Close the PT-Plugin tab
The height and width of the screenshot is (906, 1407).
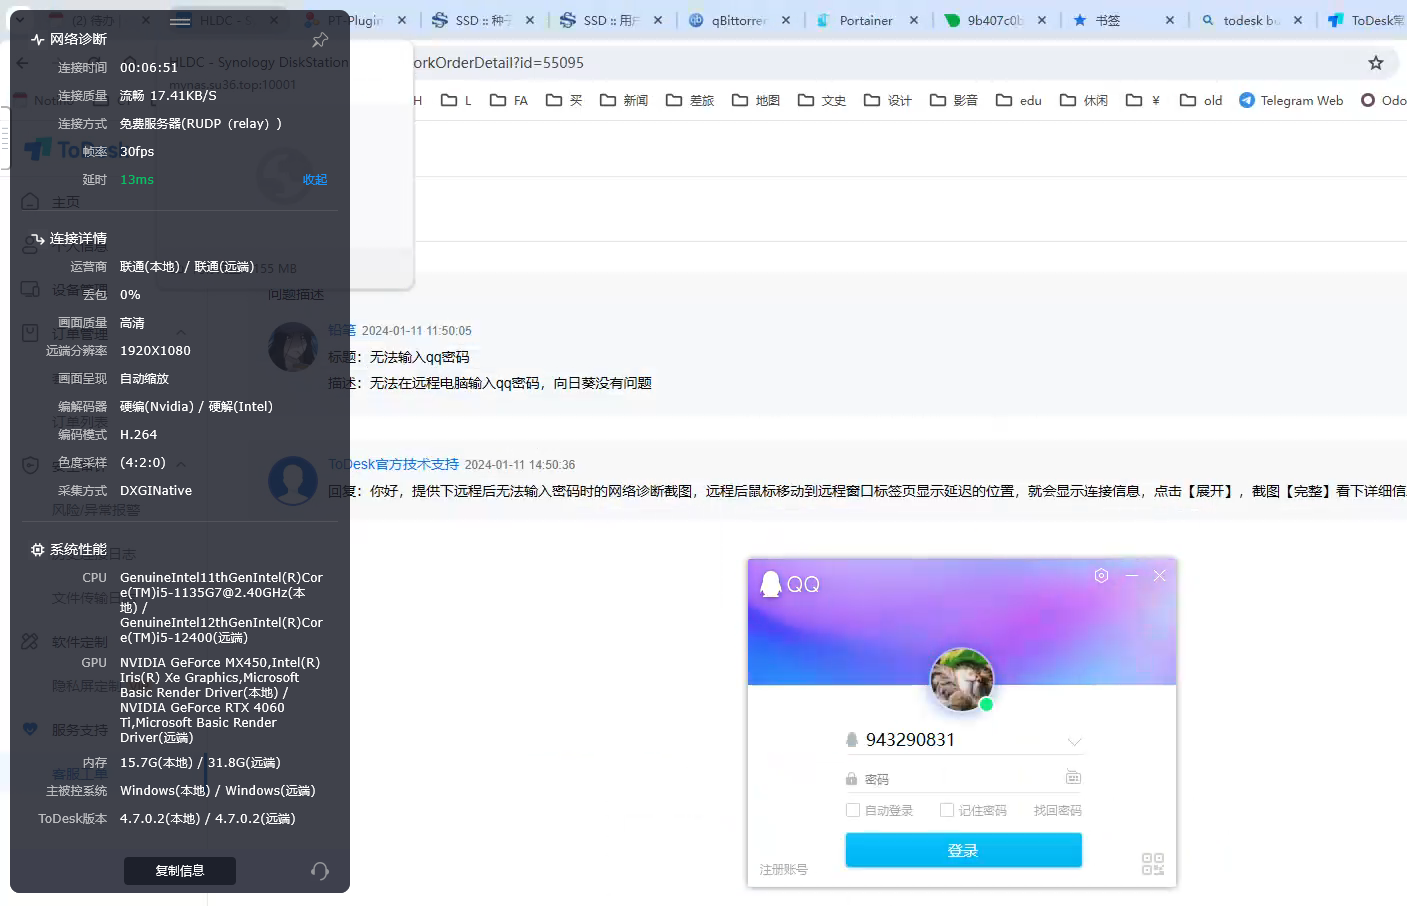(402, 20)
